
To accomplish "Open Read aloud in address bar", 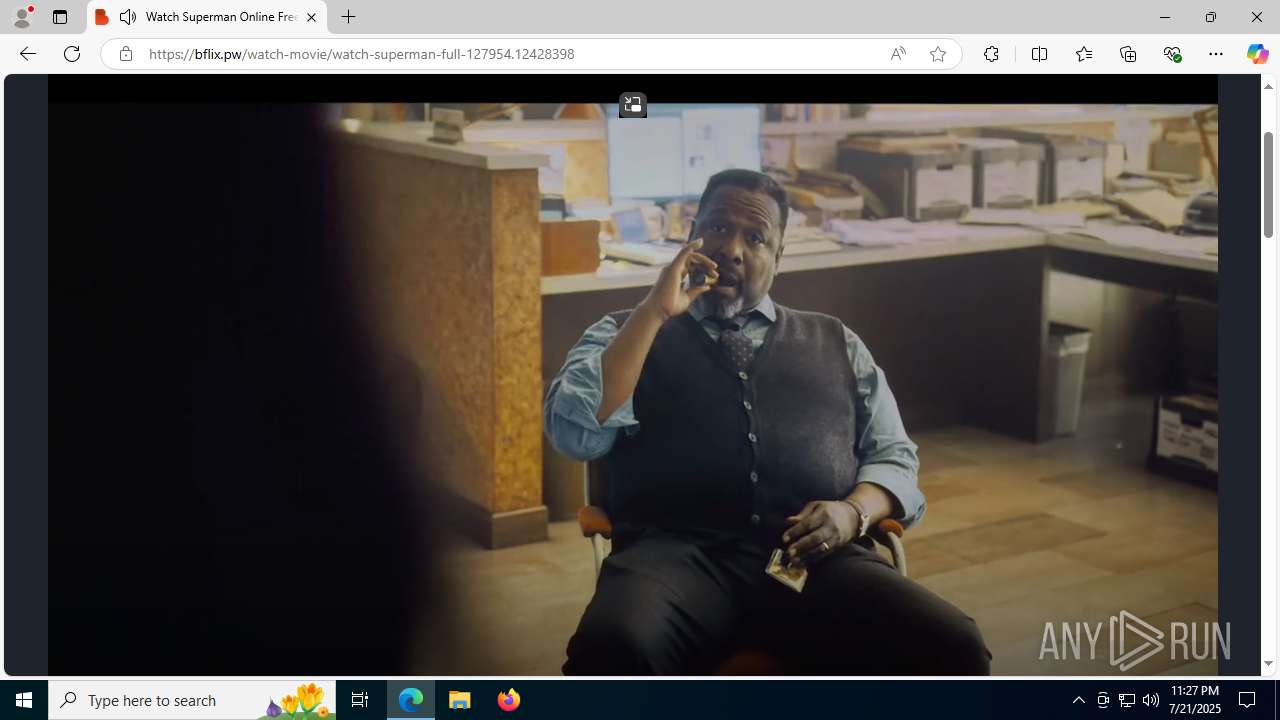I will [x=898, y=54].
